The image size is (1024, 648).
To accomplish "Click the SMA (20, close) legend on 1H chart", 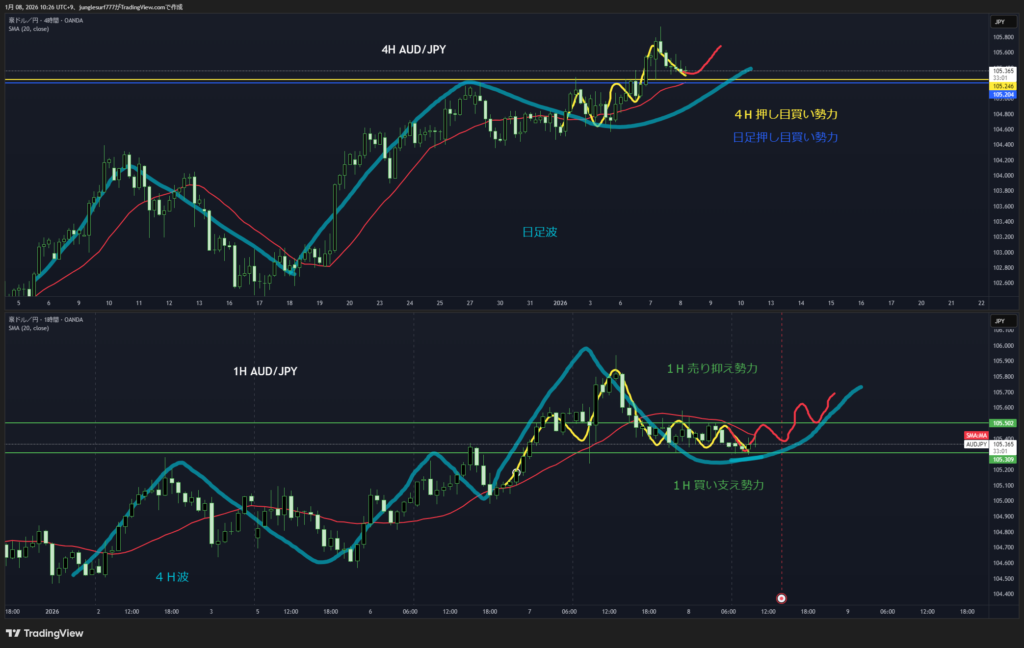I will (29, 327).
